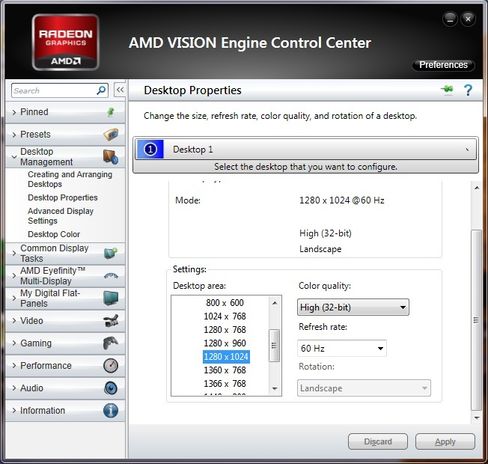
Task: Select 1366 x 768 desktop area
Action: pyautogui.click(x=225, y=384)
